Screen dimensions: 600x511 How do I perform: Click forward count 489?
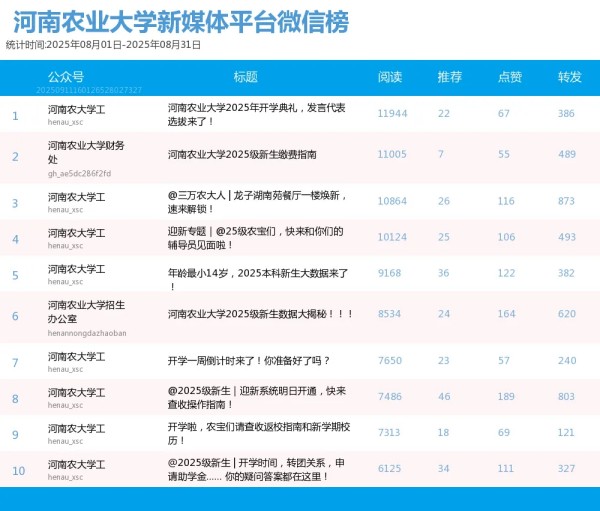point(567,154)
